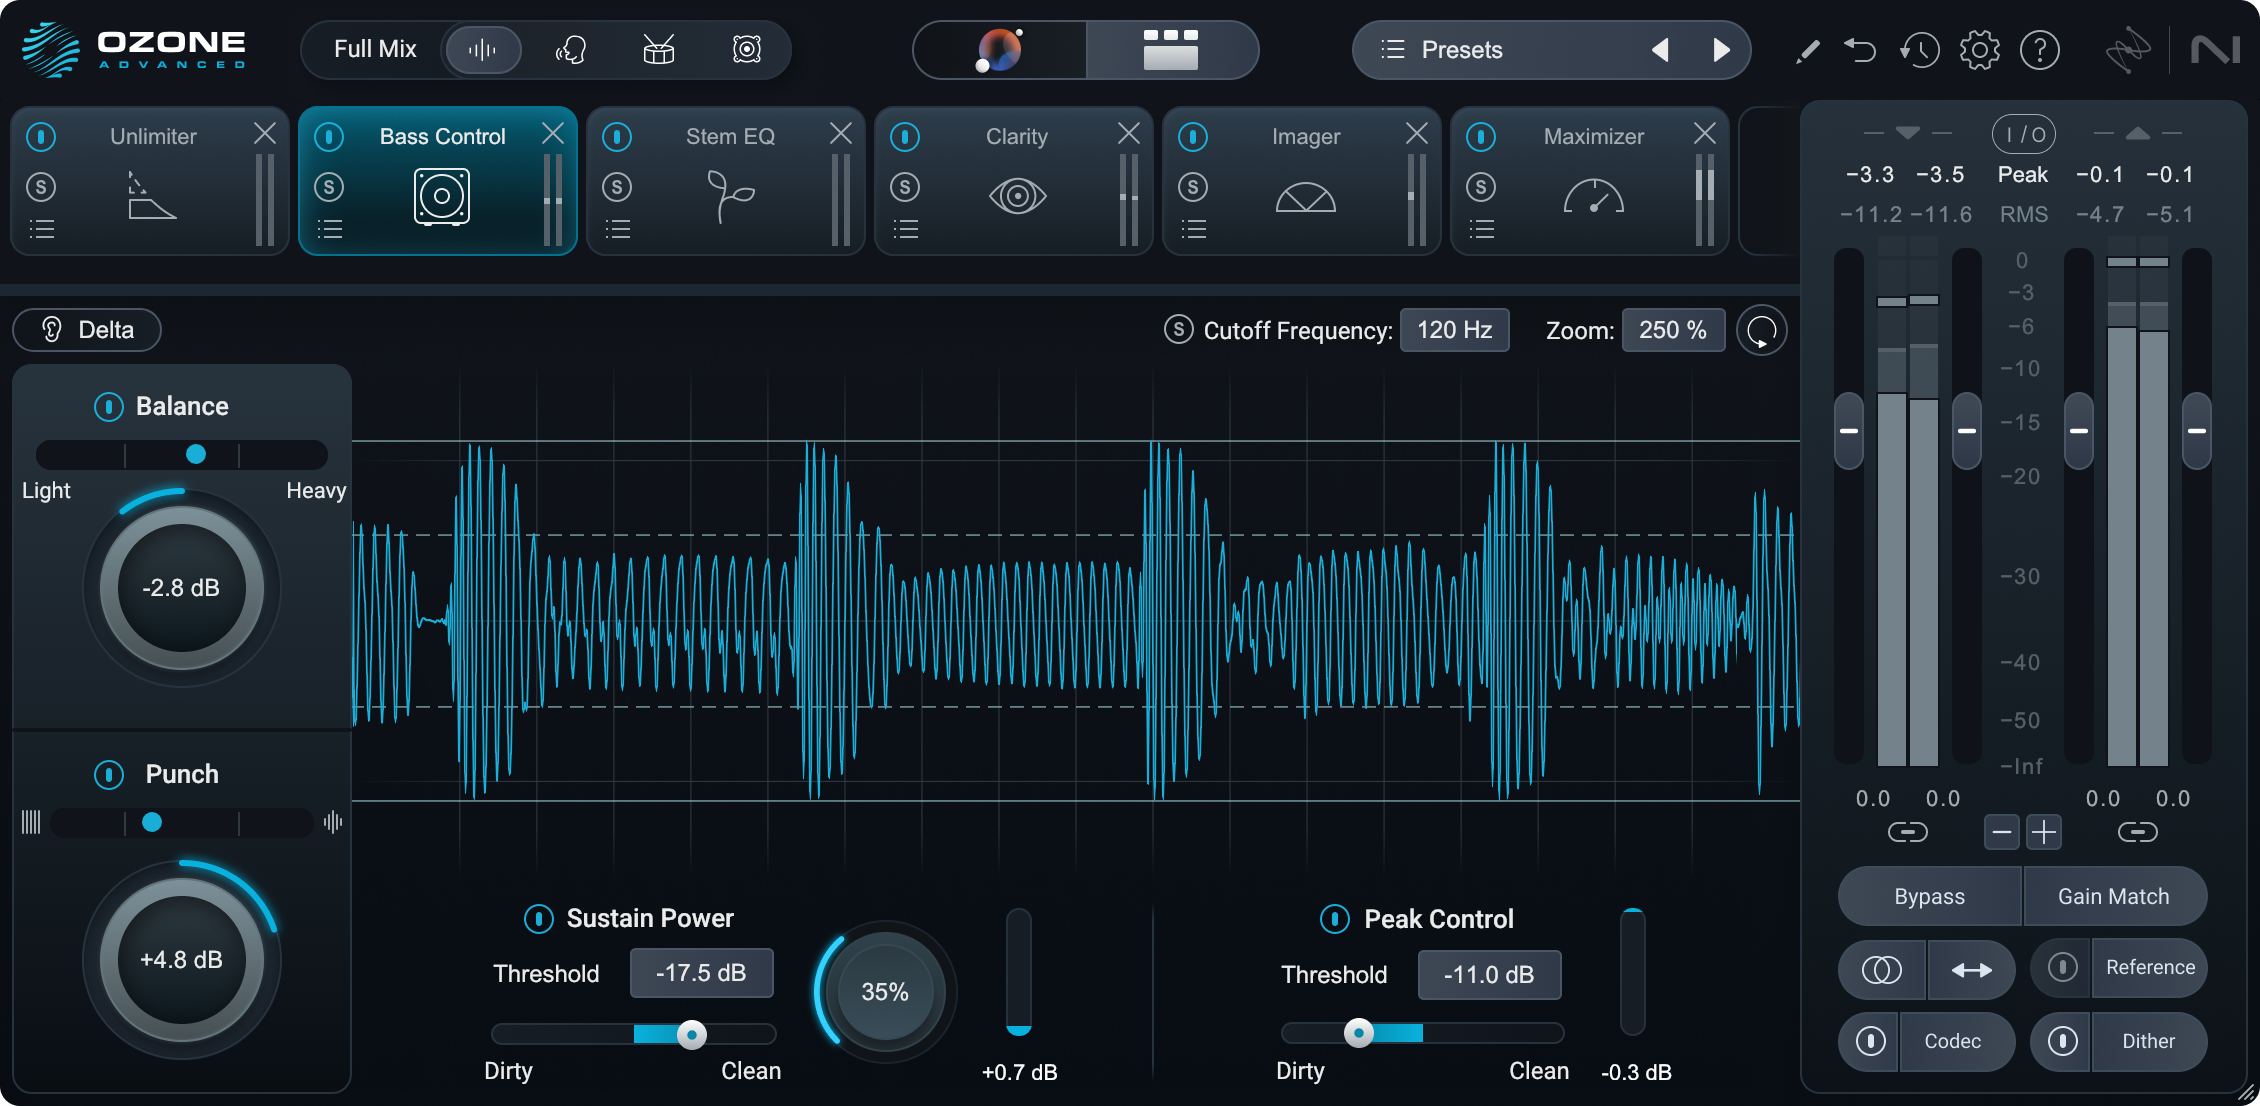Solo the Cutoff Frequency band
The height and width of the screenshot is (1106, 2260).
(1178, 330)
